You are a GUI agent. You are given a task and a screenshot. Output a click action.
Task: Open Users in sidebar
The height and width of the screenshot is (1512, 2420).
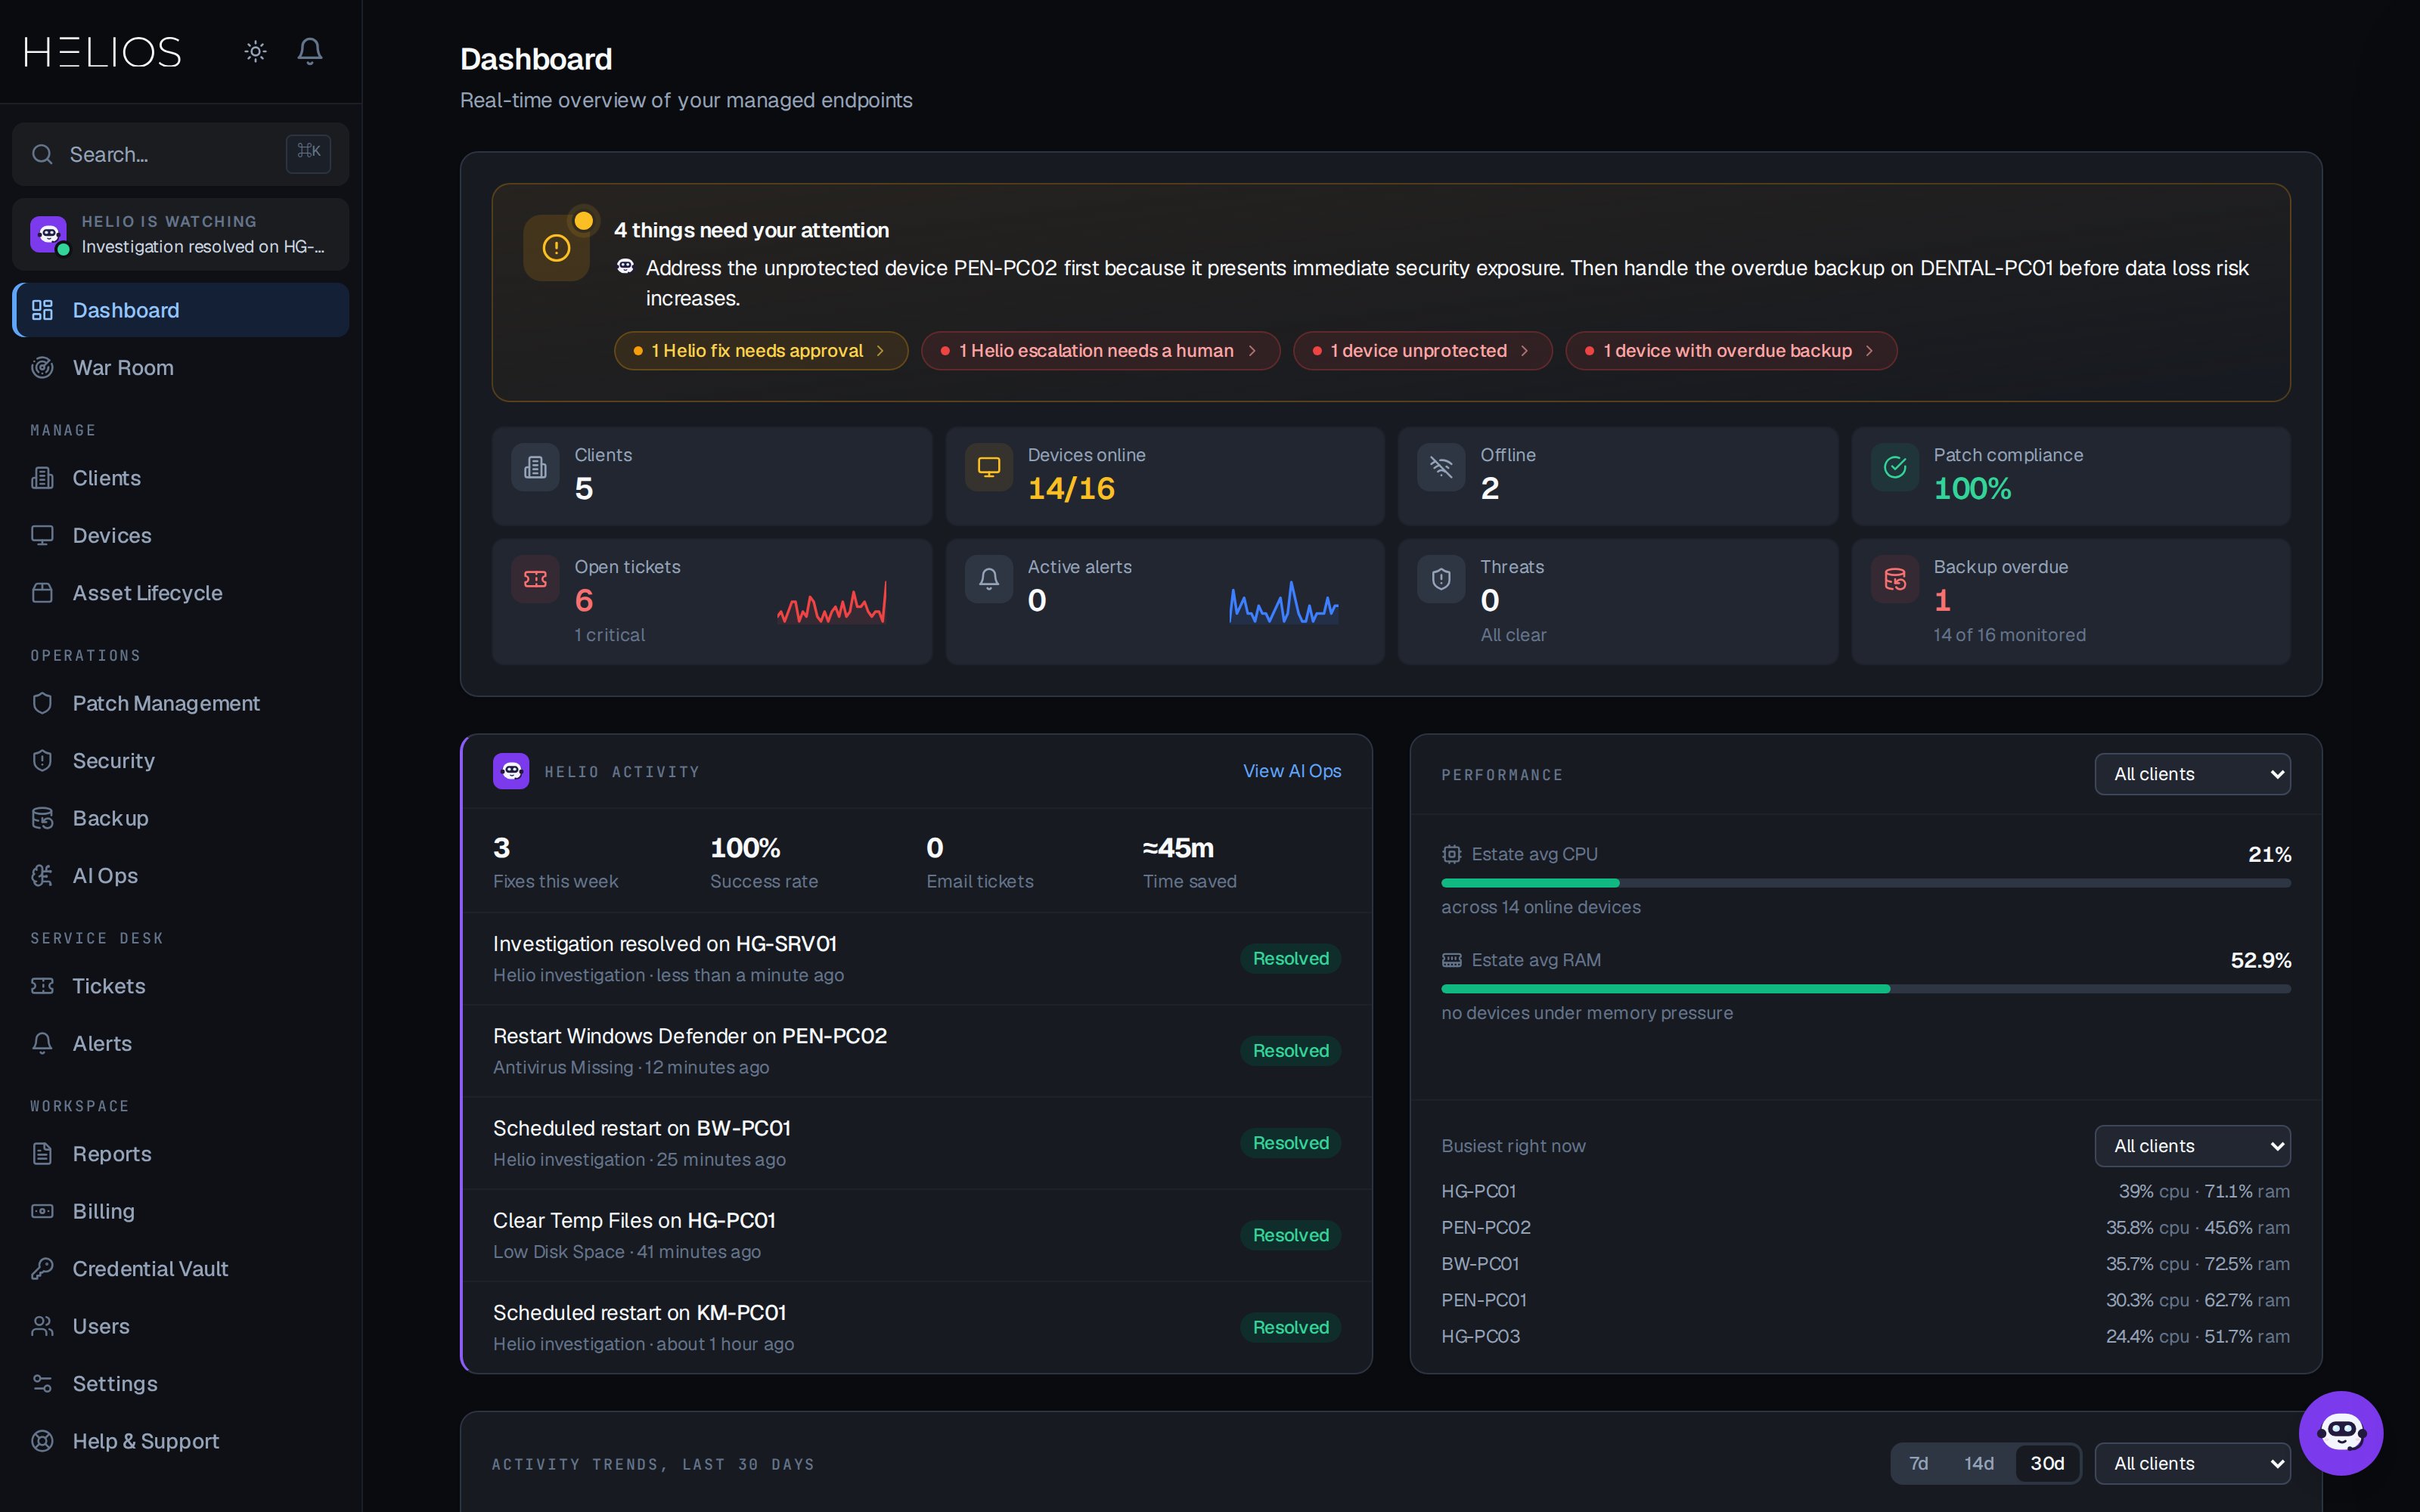tap(181, 1326)
